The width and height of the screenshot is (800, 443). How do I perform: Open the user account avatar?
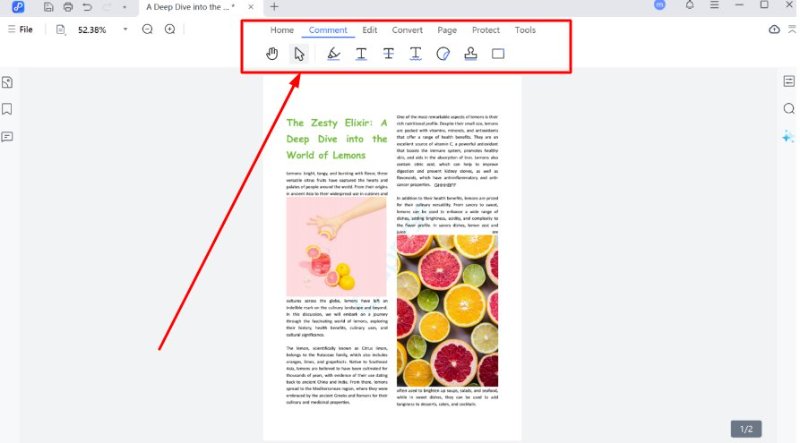click(660, 5)
